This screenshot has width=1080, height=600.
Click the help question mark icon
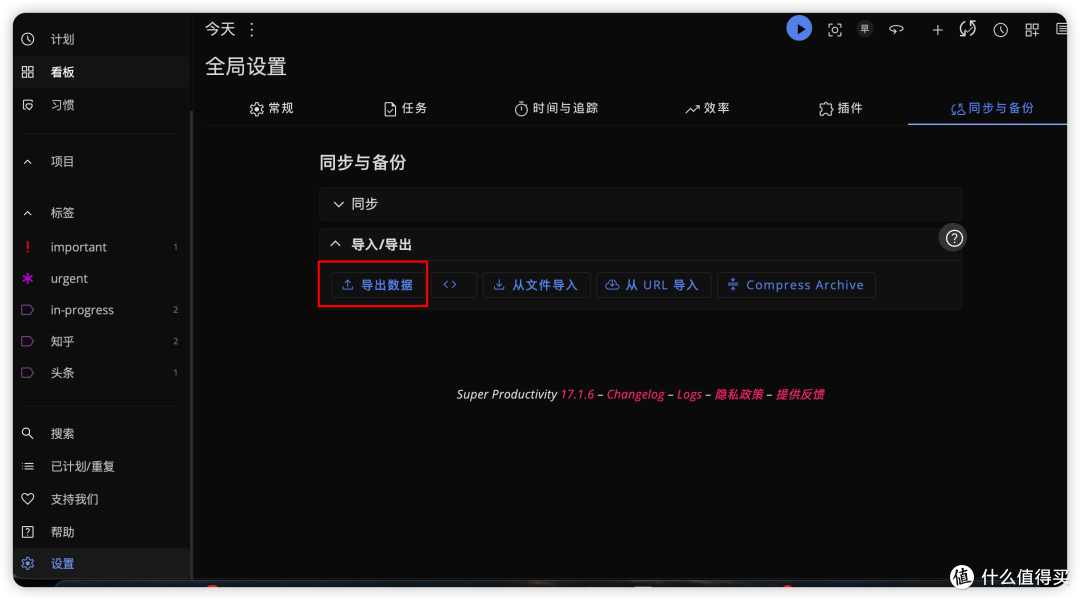[x=953, y=238]
